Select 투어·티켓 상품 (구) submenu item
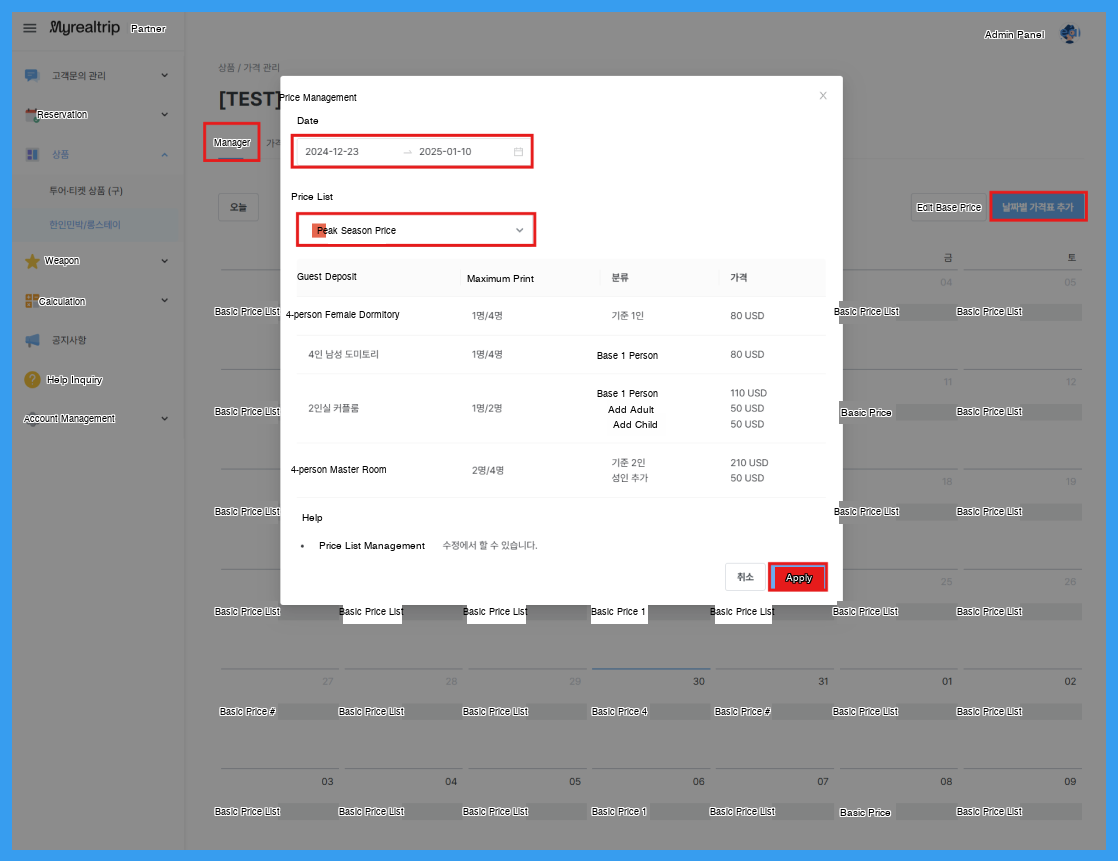The width and height of the screenshot is (1118, 861). coord(86,191)
